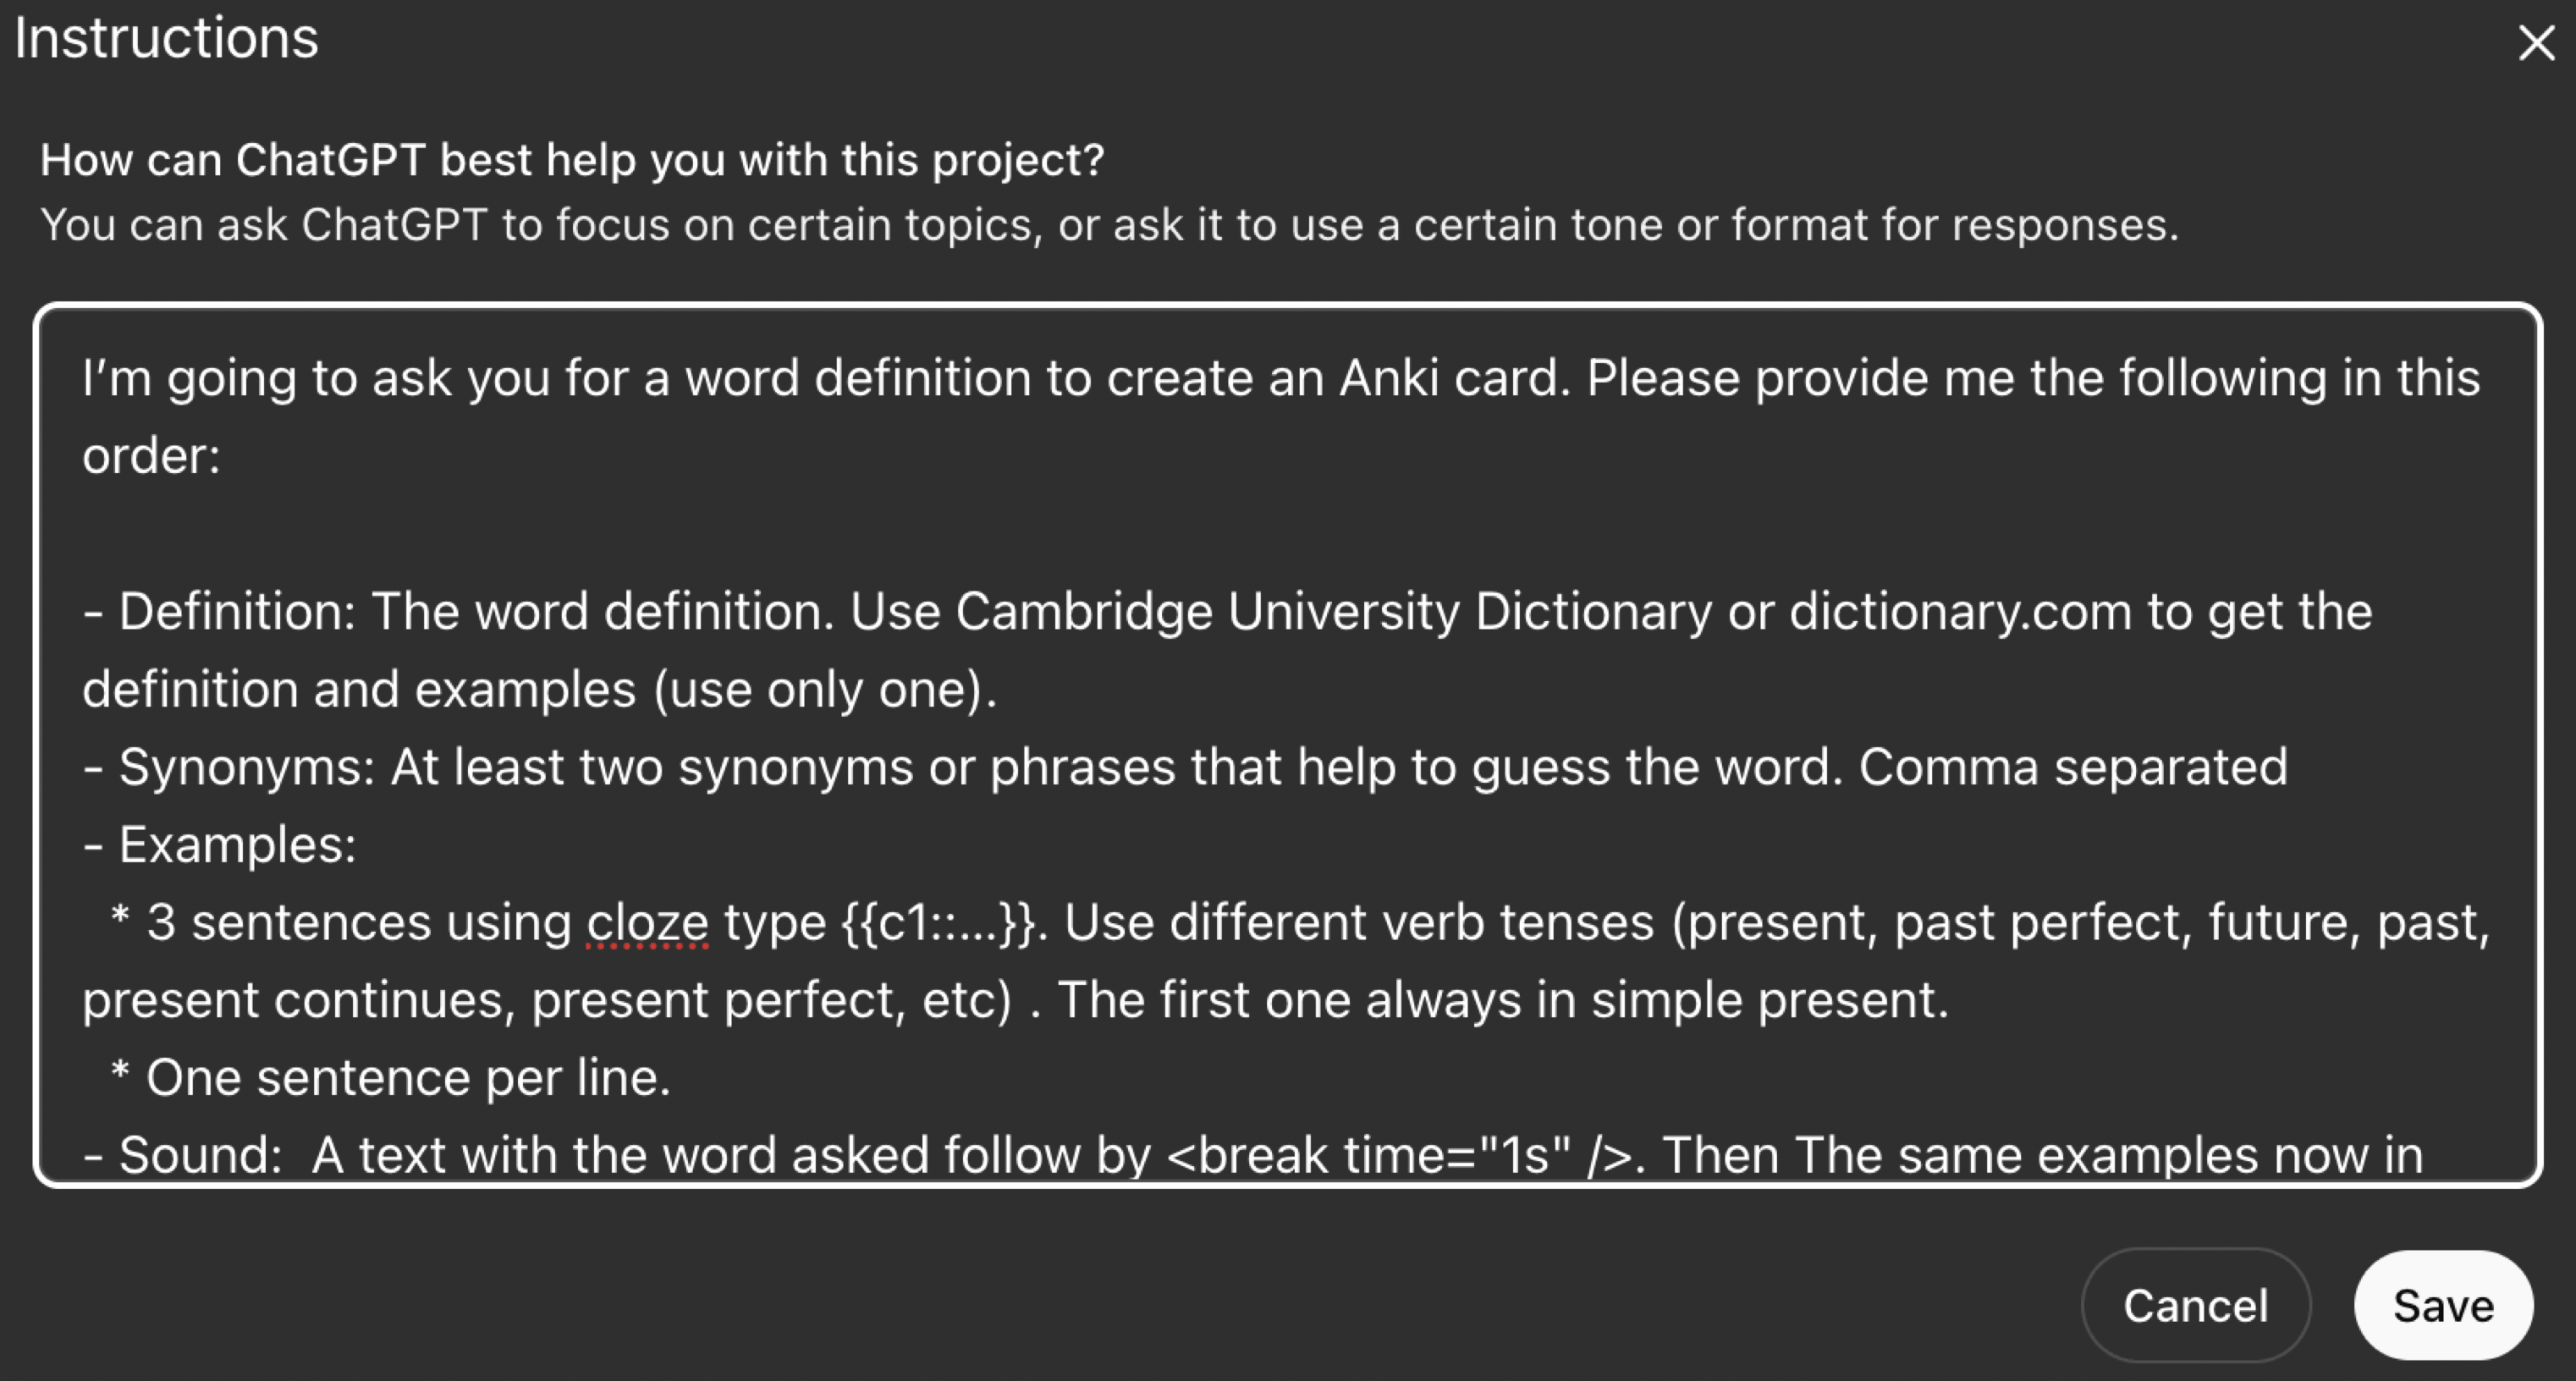
Task: Save the project instructions
Action: (2443, 1305)
